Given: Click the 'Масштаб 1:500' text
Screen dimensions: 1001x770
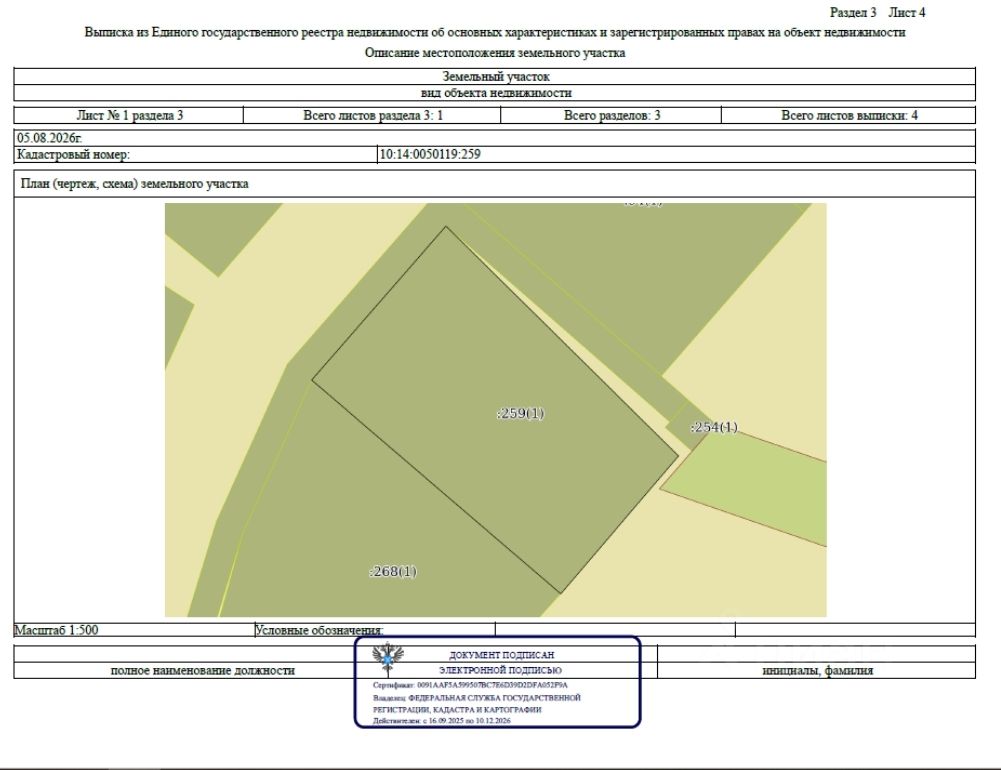Looking at the screenshot, I should tap(56, 630).
